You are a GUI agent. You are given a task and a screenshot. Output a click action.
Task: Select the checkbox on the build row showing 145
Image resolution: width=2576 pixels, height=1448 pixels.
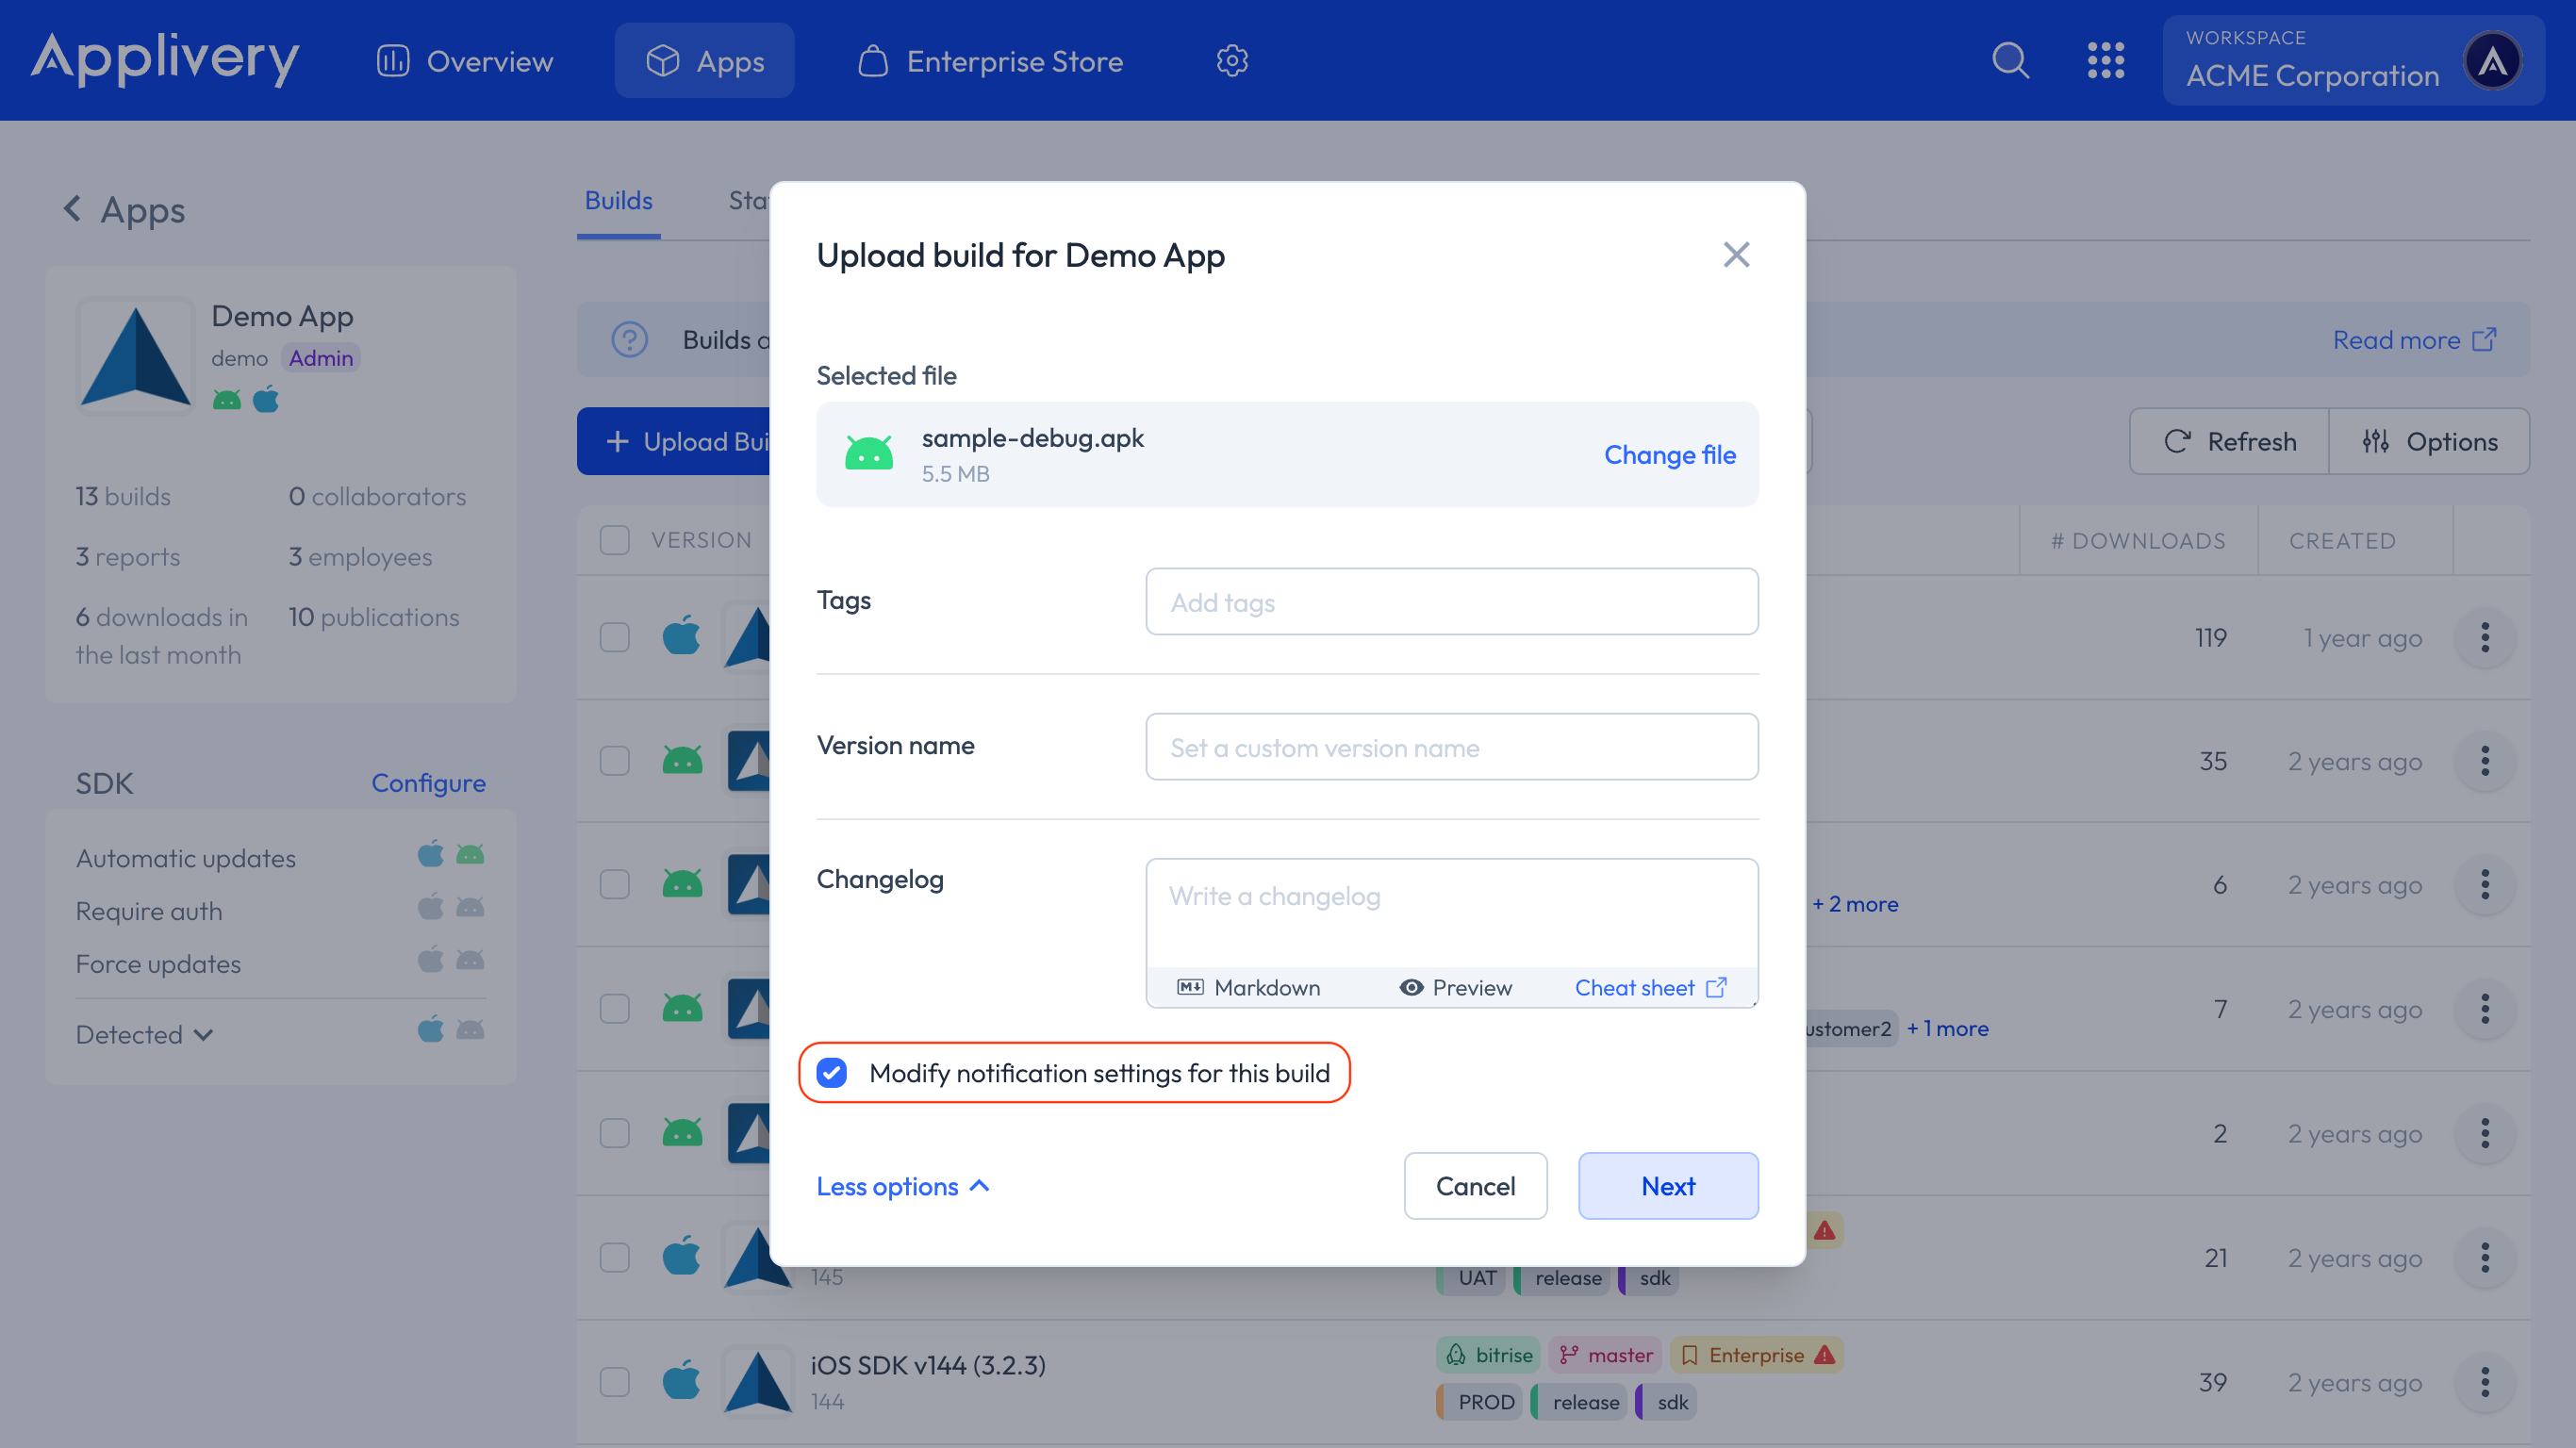click(x=614, y=1257)
